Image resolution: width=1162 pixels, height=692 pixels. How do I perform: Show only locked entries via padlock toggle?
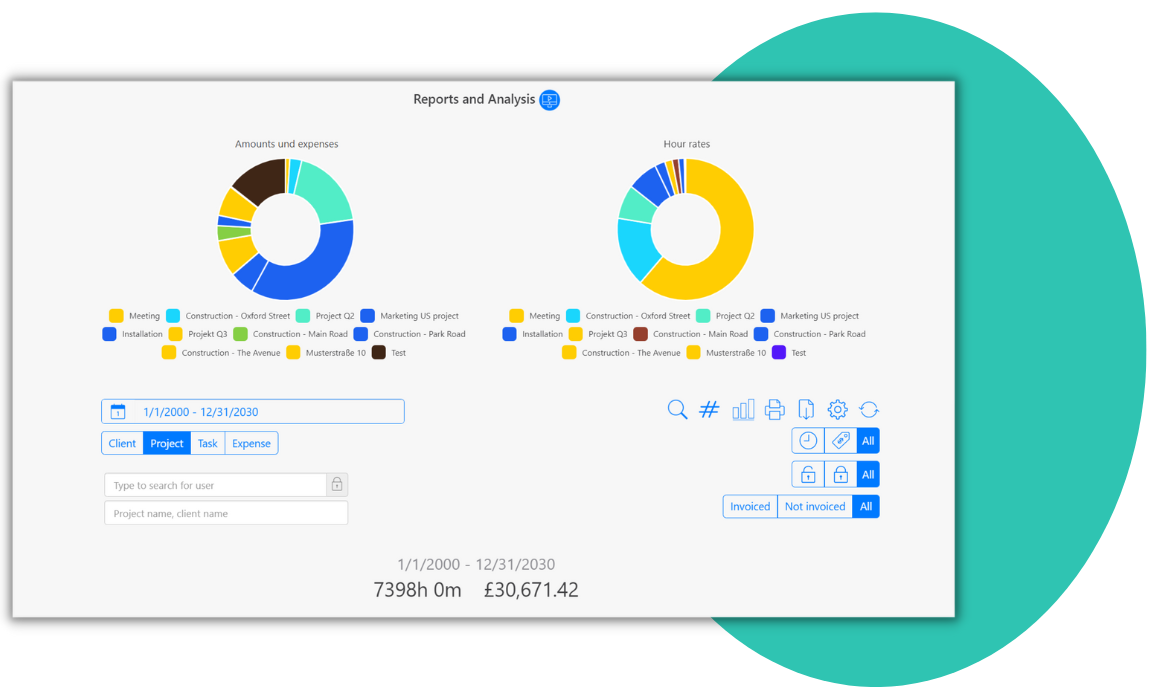838,473
